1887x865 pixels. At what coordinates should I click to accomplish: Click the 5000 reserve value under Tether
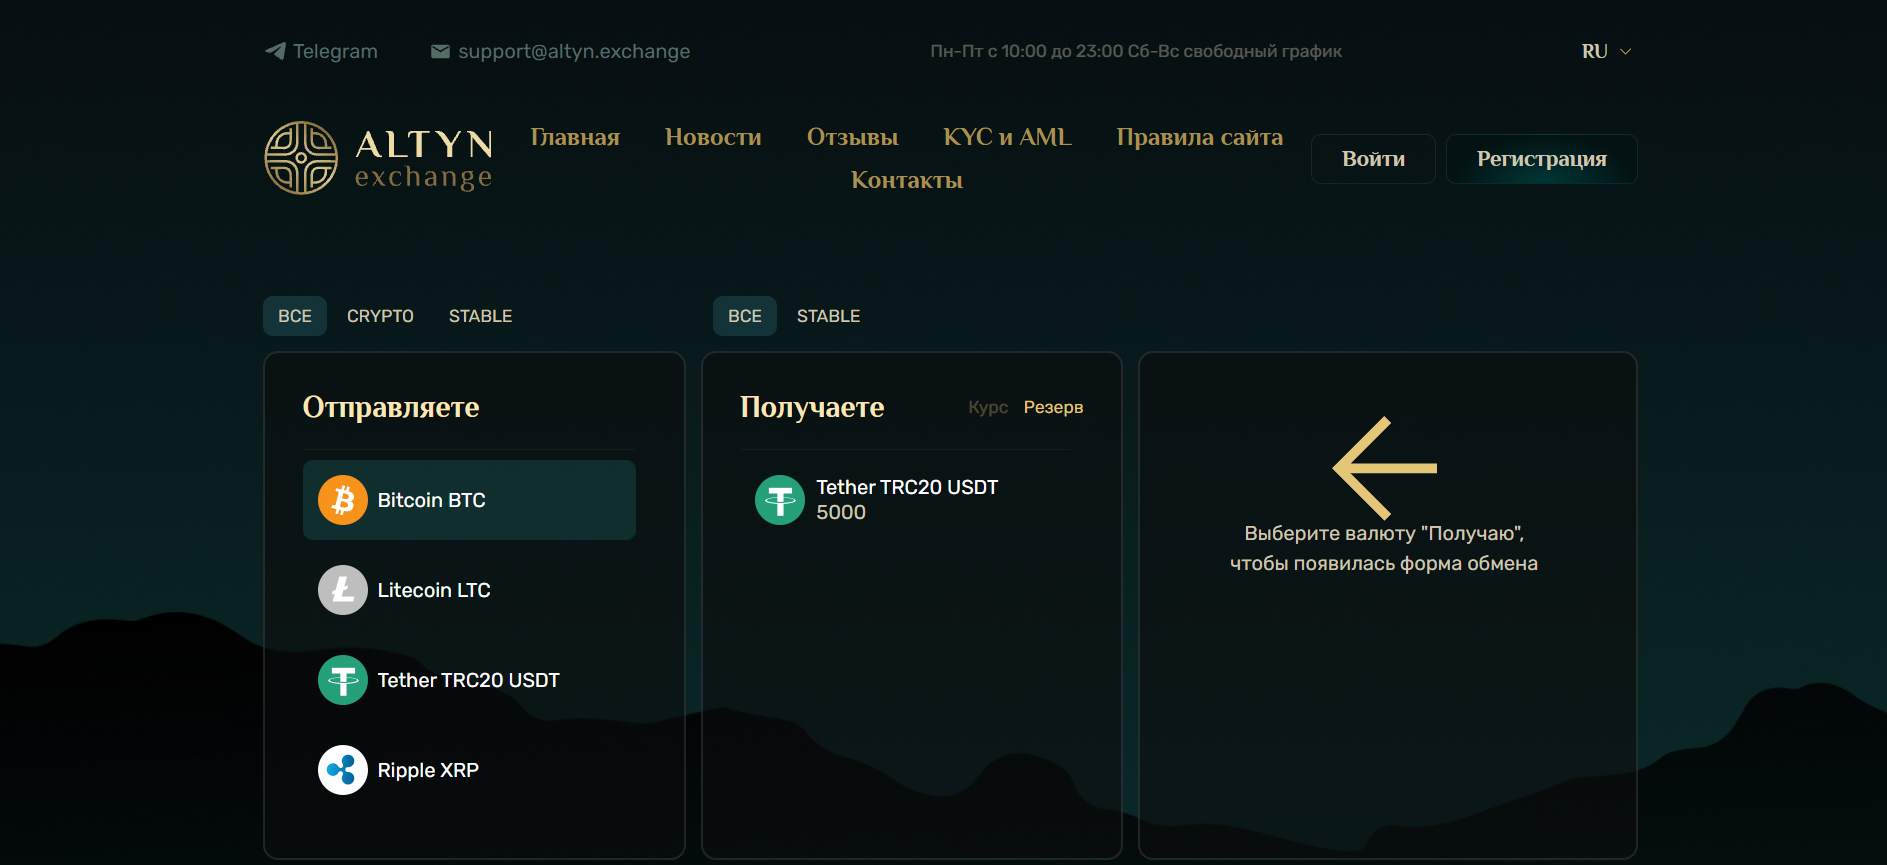click(841, 513)
